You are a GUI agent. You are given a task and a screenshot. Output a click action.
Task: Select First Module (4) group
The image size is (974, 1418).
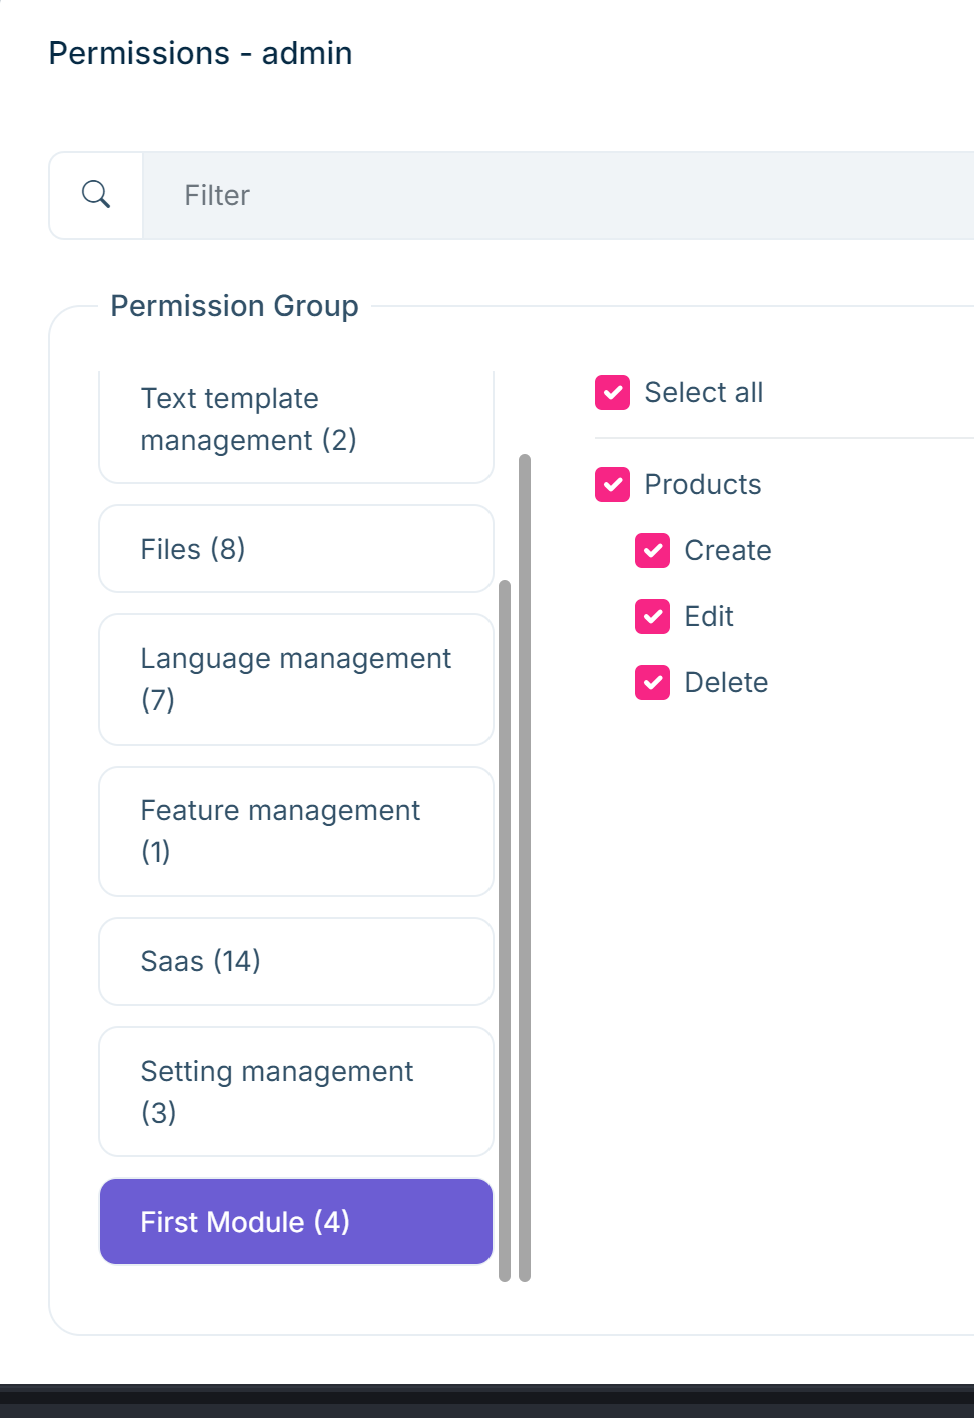296,1222
